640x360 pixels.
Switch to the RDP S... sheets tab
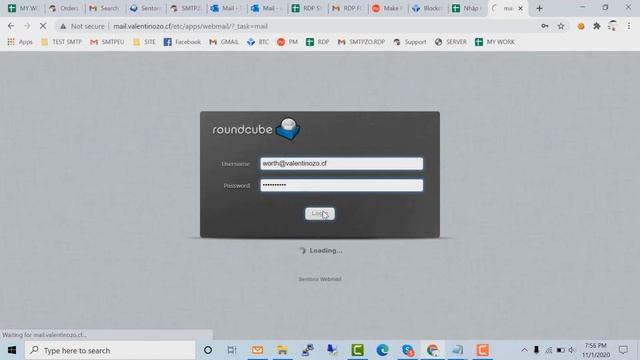pos(307,8)
